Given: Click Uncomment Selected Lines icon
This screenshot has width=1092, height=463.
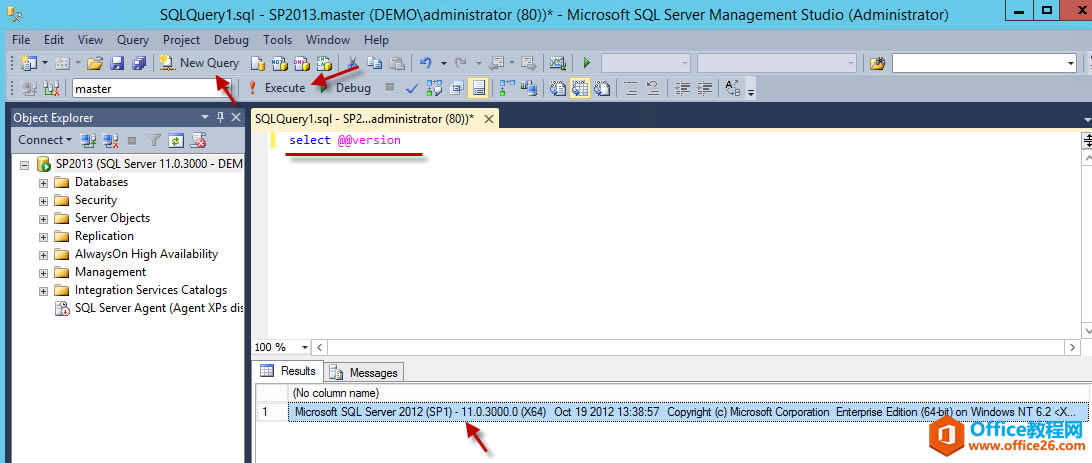Looking at the screenshot, I should point(653,88).
